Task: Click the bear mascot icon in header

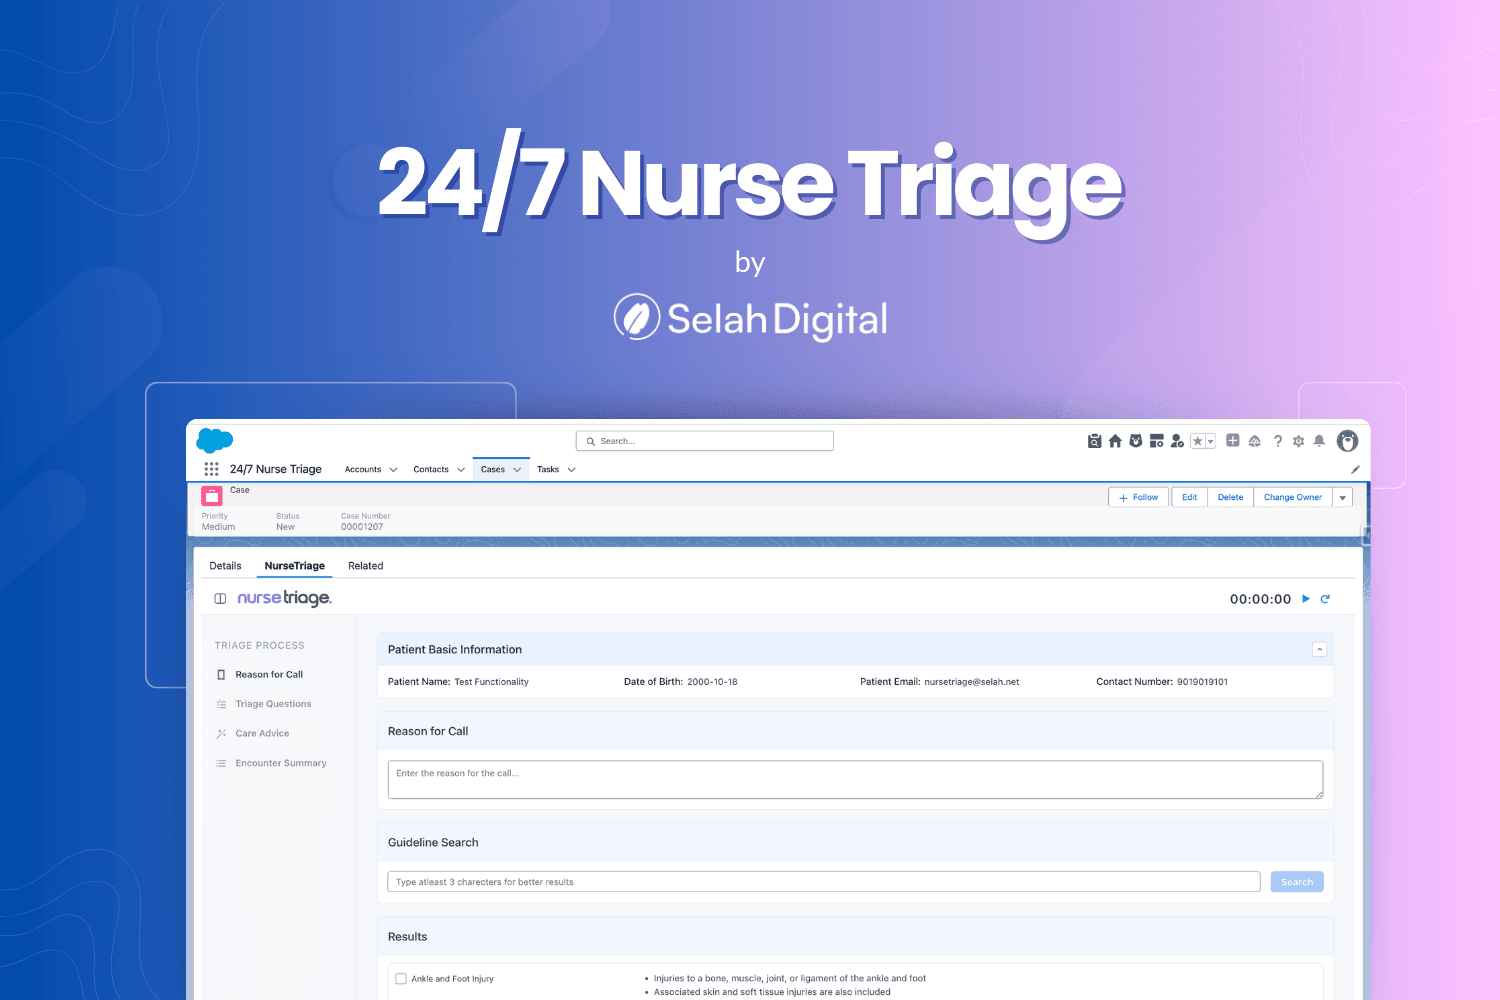Action: (1136, 441)
